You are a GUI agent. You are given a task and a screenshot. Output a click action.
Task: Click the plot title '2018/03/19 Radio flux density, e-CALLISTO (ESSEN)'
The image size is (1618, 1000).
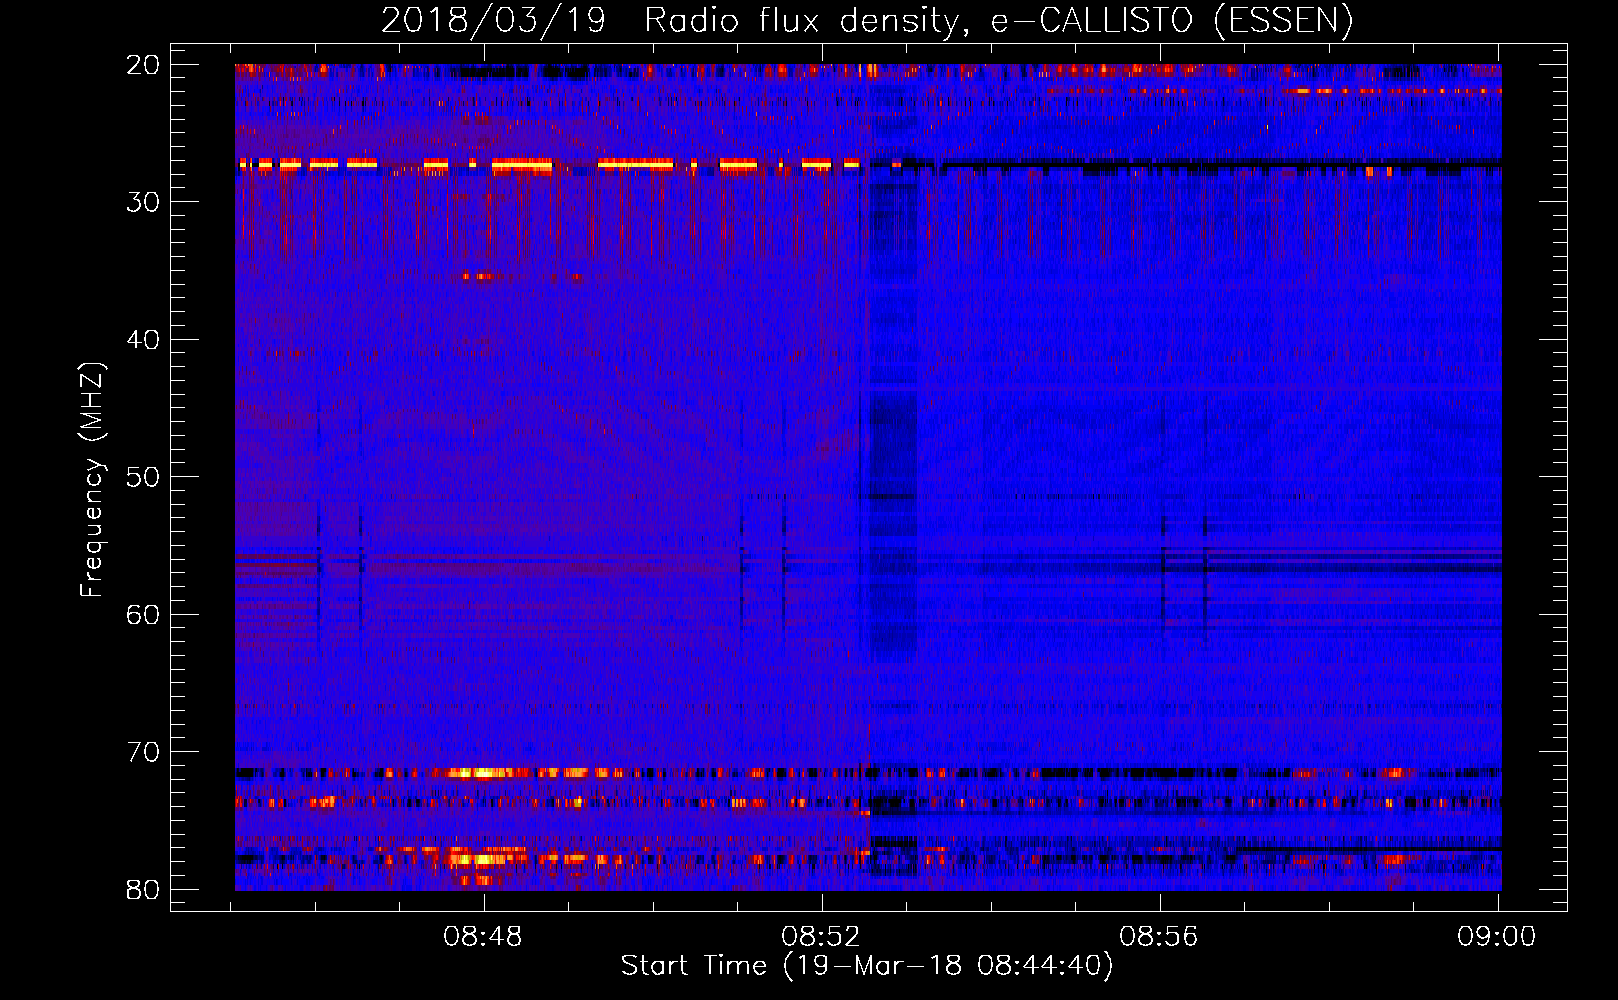coord(867,21)
